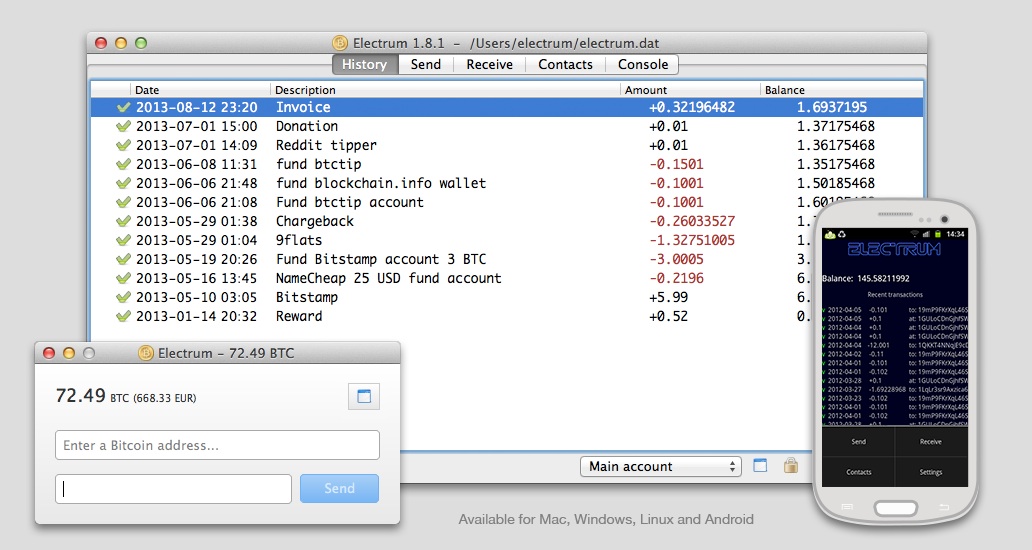Click the amount '-0.26033527'
Screen dimensions: 1032x550
[692, 222]
